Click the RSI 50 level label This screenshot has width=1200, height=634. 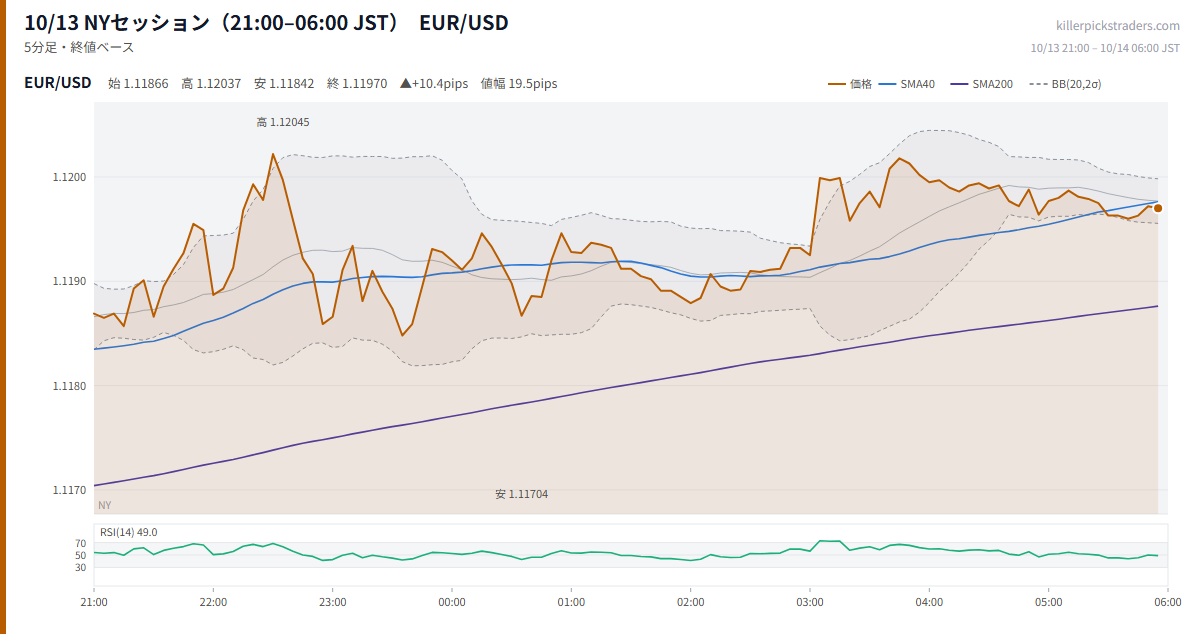pos(81,555)
